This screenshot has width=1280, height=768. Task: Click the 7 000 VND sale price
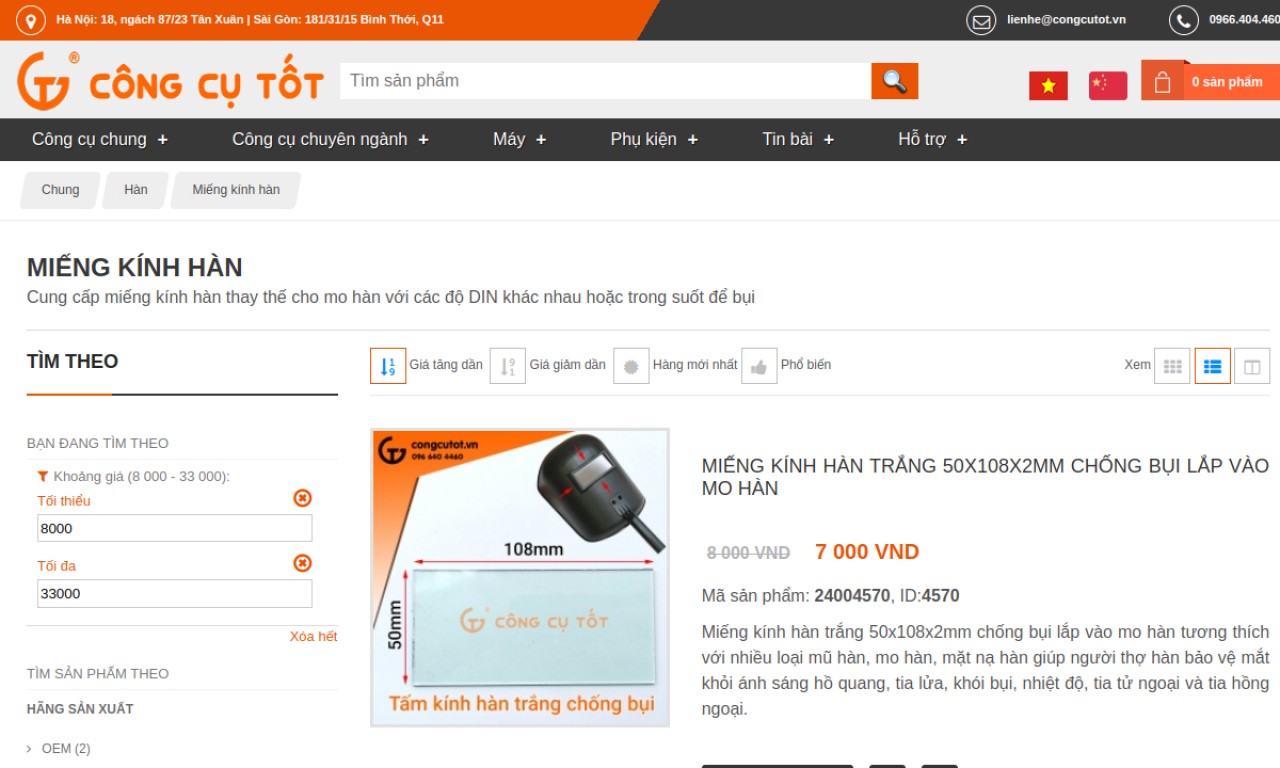point(867,552)
